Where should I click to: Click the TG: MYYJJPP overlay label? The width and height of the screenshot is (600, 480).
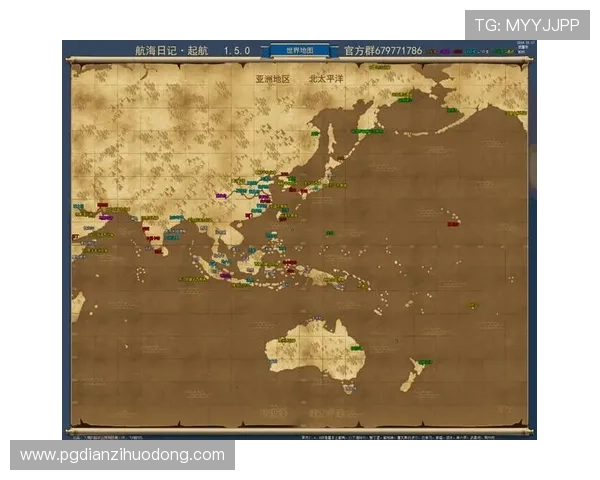(x=526, y=25)
